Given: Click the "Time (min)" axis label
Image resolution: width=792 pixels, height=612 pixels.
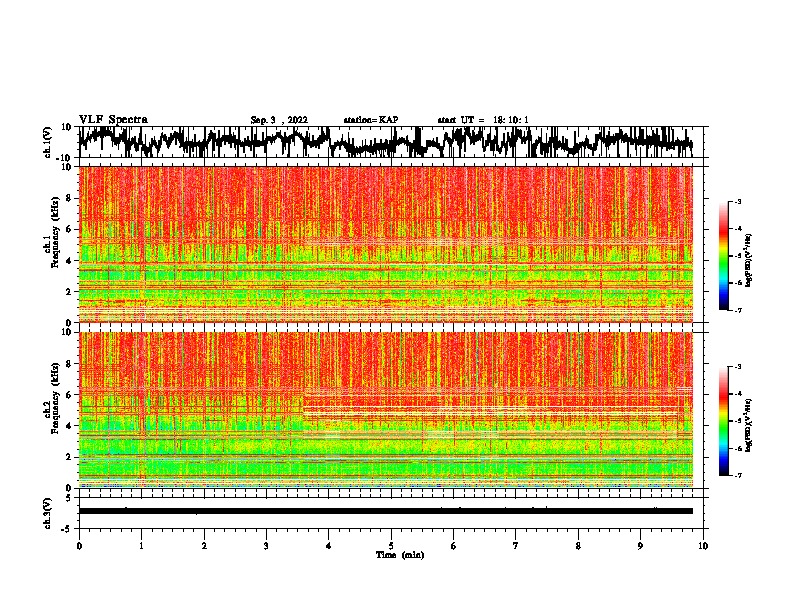Looking at the screenshot, I should [400, 555].
